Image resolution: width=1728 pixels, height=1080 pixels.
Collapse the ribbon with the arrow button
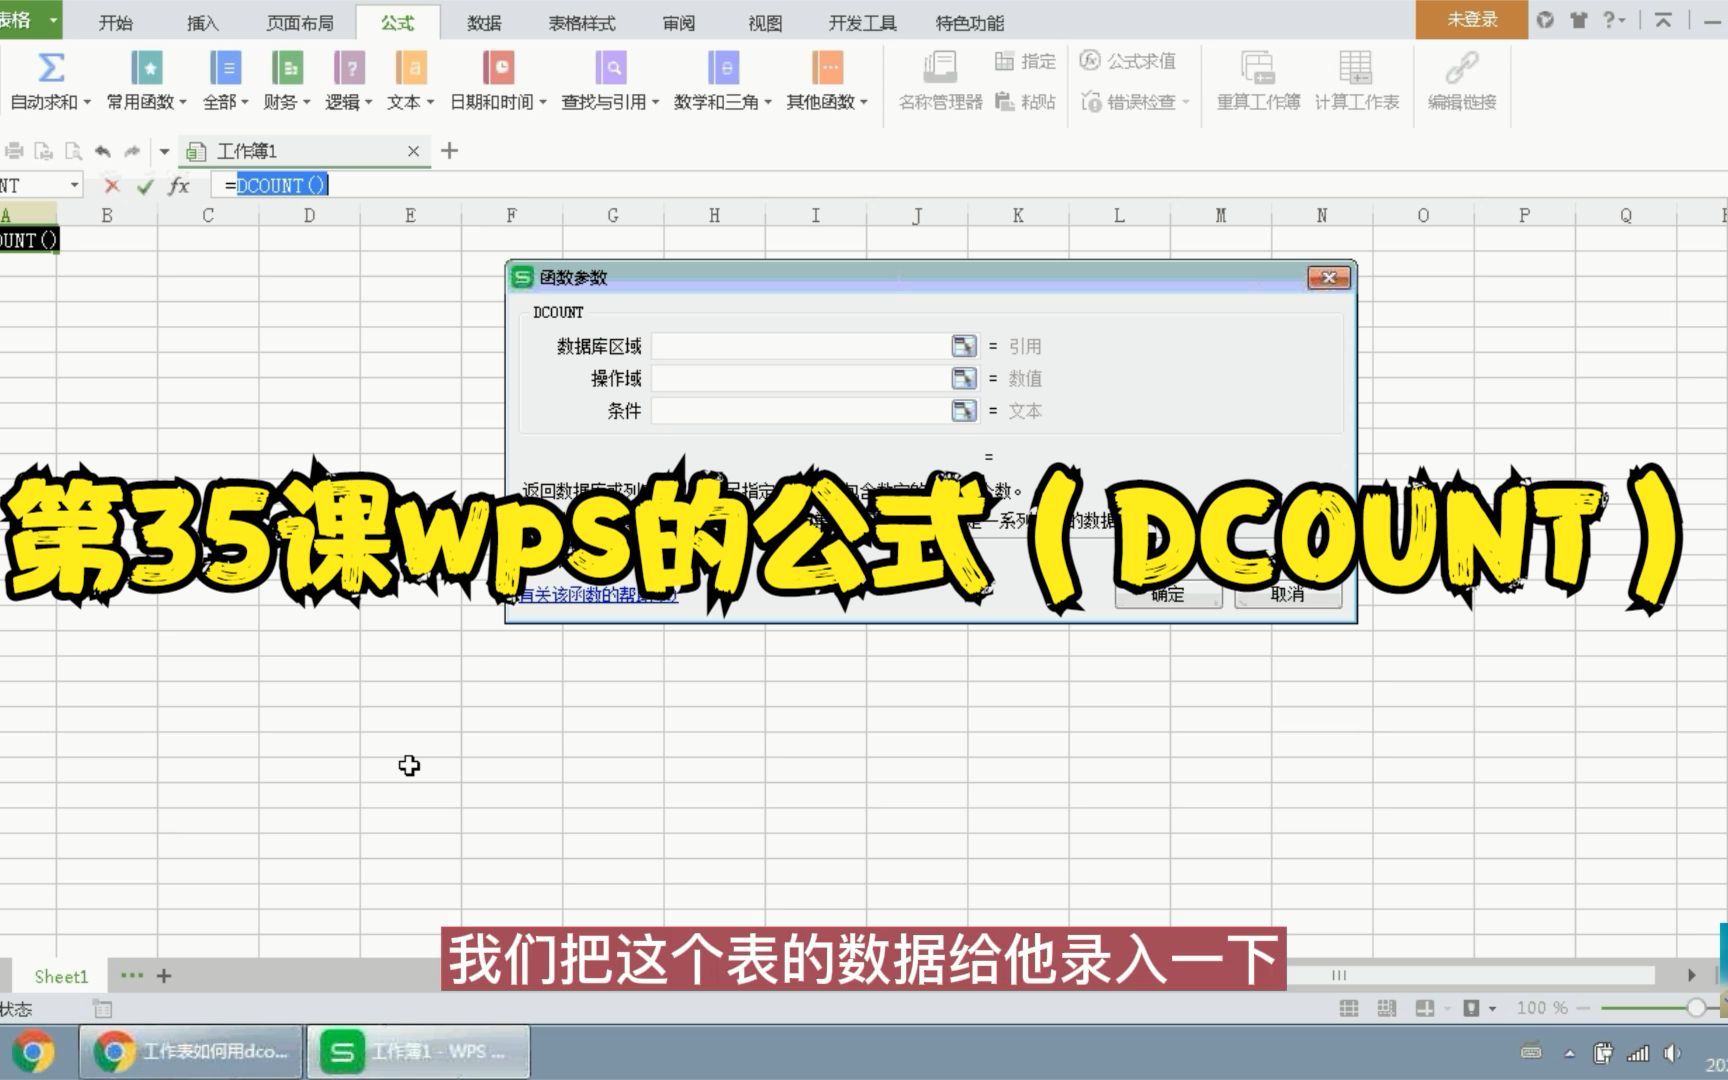[x=1663, y=20]
